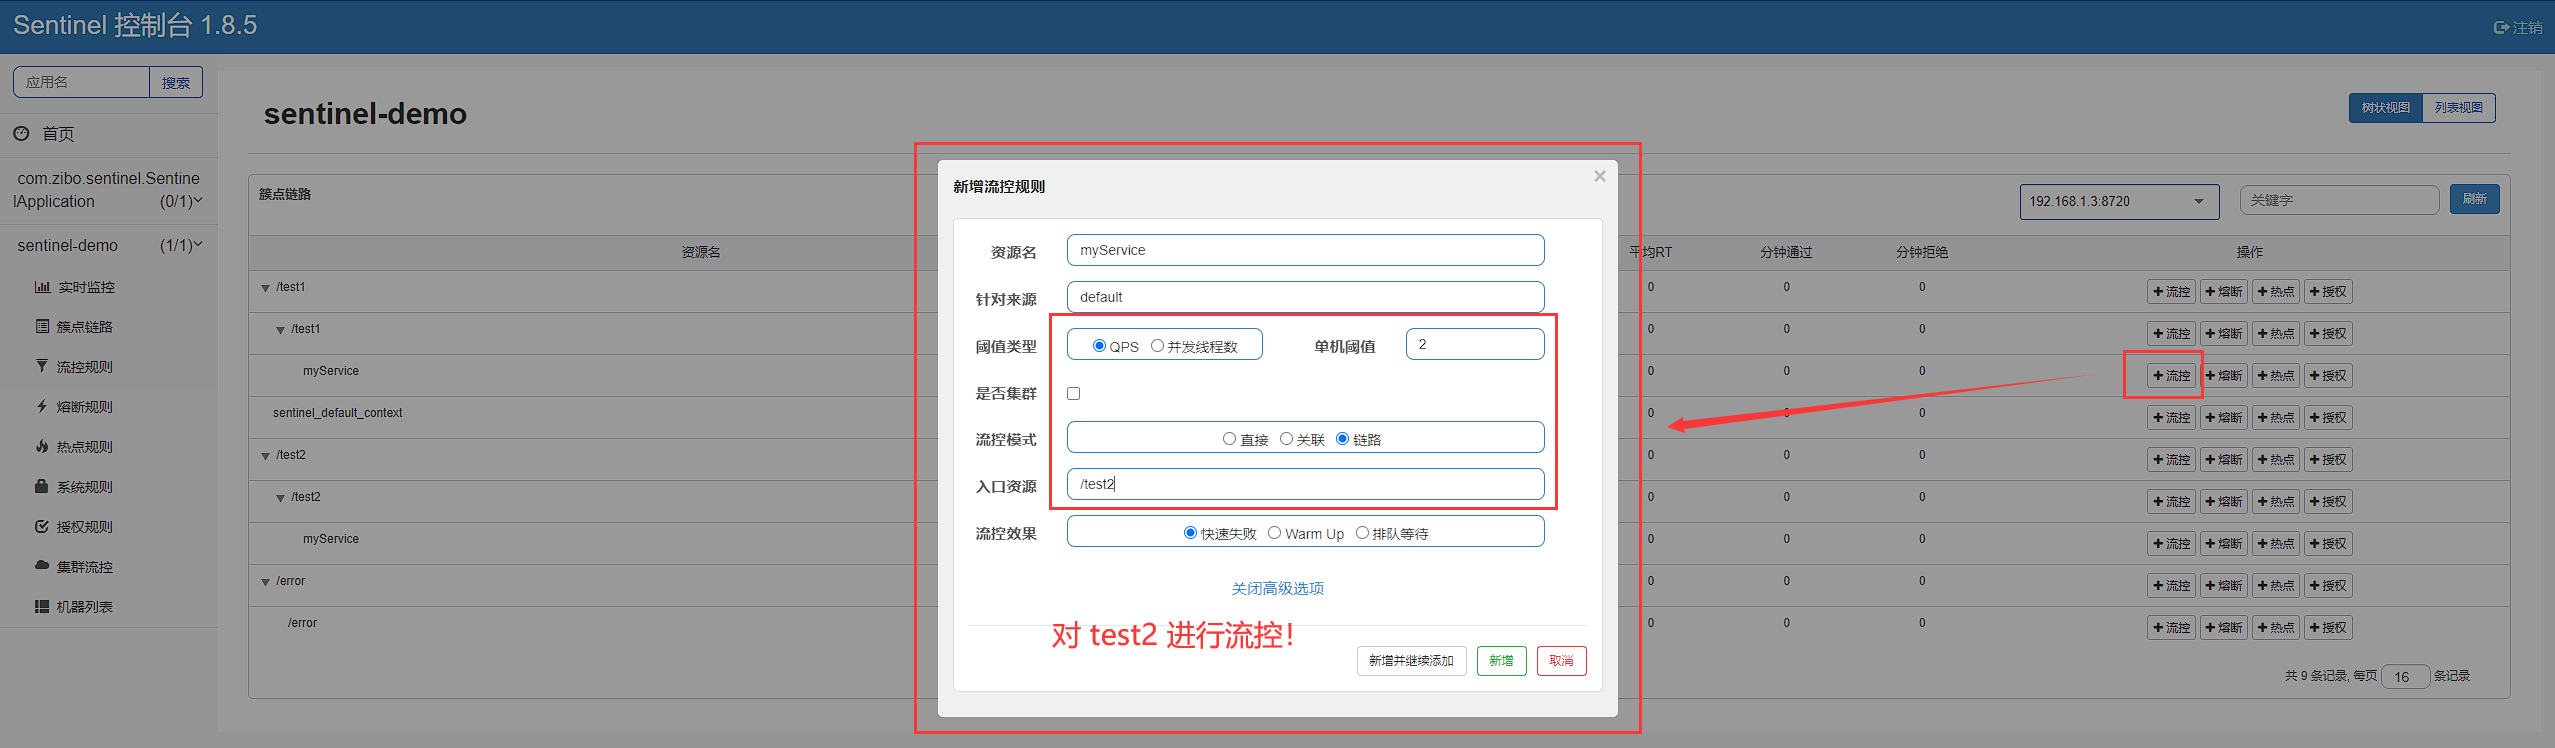
Task: Select 排队等待 control effect
Action: click(x=1361, y=533)
